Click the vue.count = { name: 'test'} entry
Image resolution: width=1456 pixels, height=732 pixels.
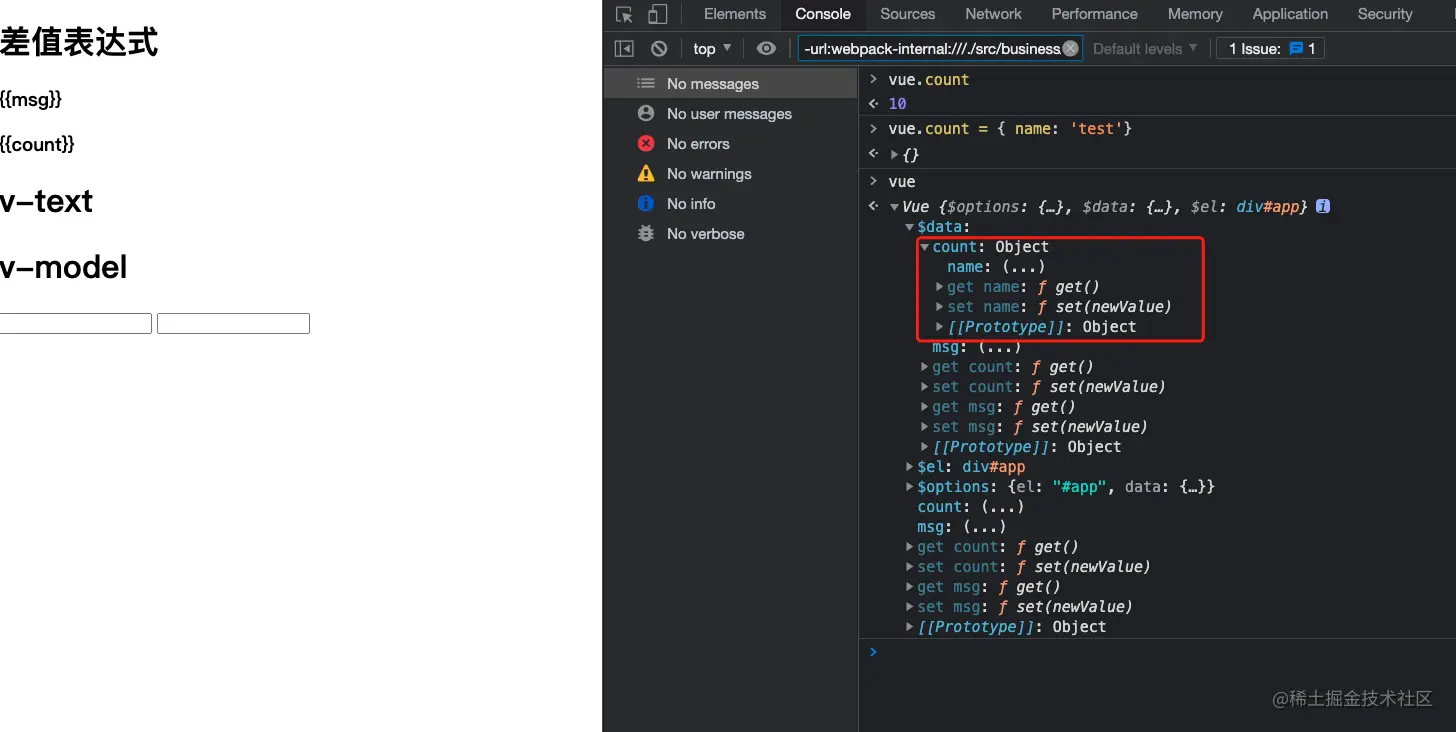point(1010,129)
